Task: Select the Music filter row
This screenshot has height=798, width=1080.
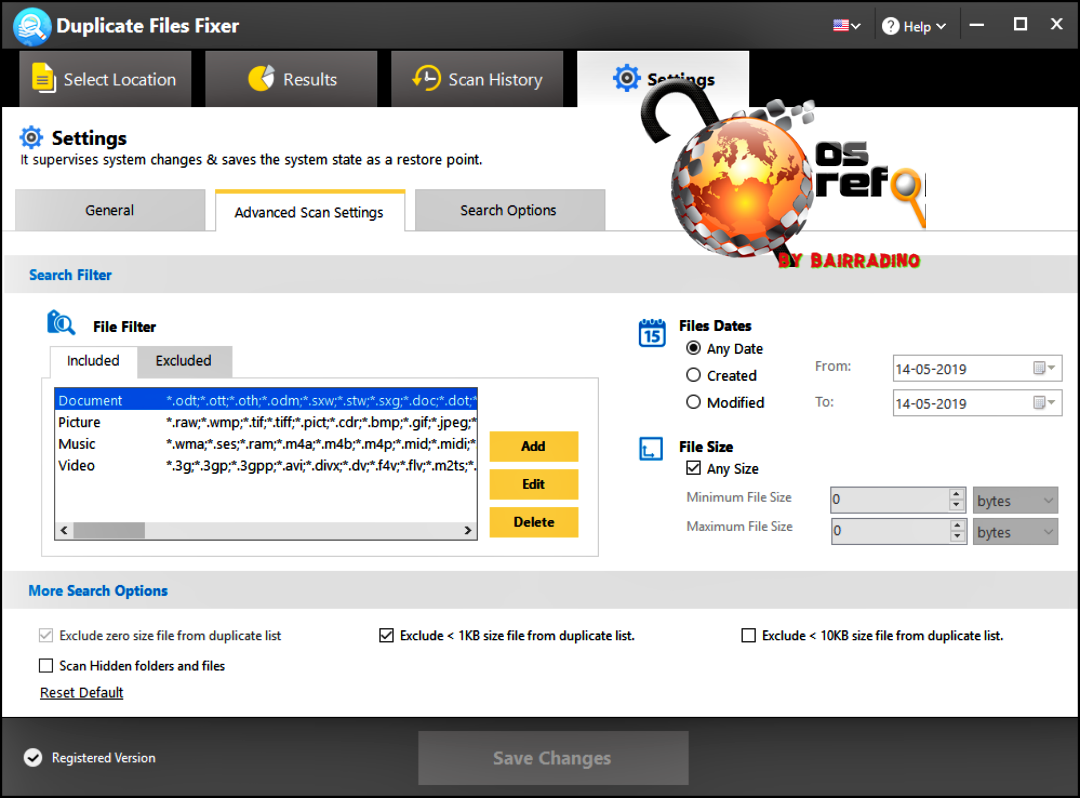Action: (x=266, y=444)
